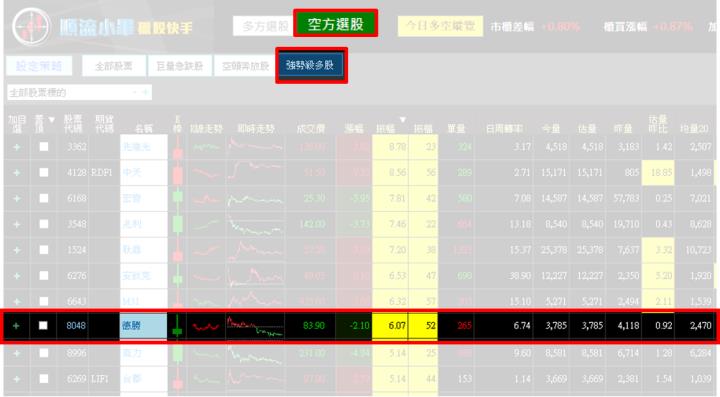Viewport: 720px width, 397px height.
Task: Open the candlestick K-bar icon for 8048
Action: pyautogui.click(x=177, y=326)
